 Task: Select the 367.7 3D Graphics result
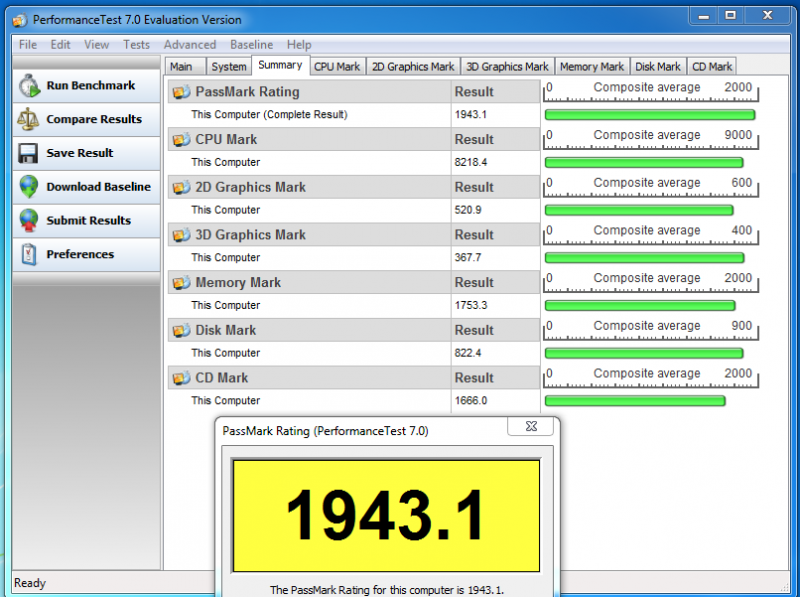pyautogui.click(x=468, y=258)
